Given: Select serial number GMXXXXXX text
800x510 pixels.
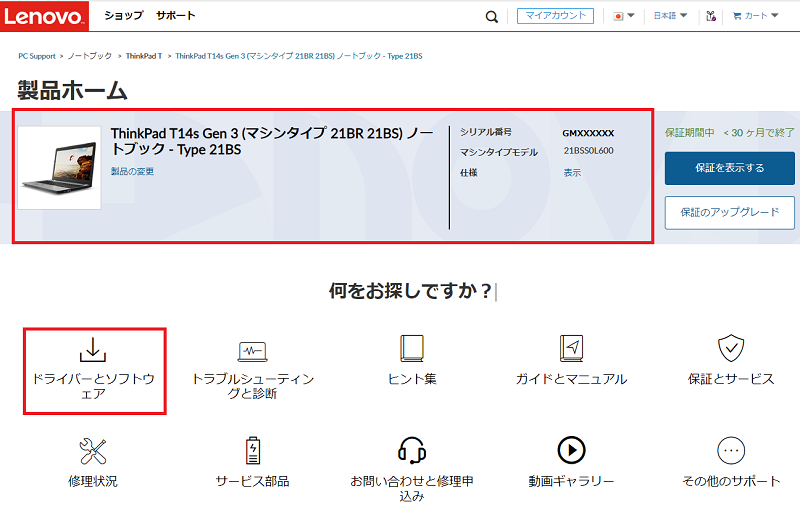Looking at the screenshot, I should point(588,133).
